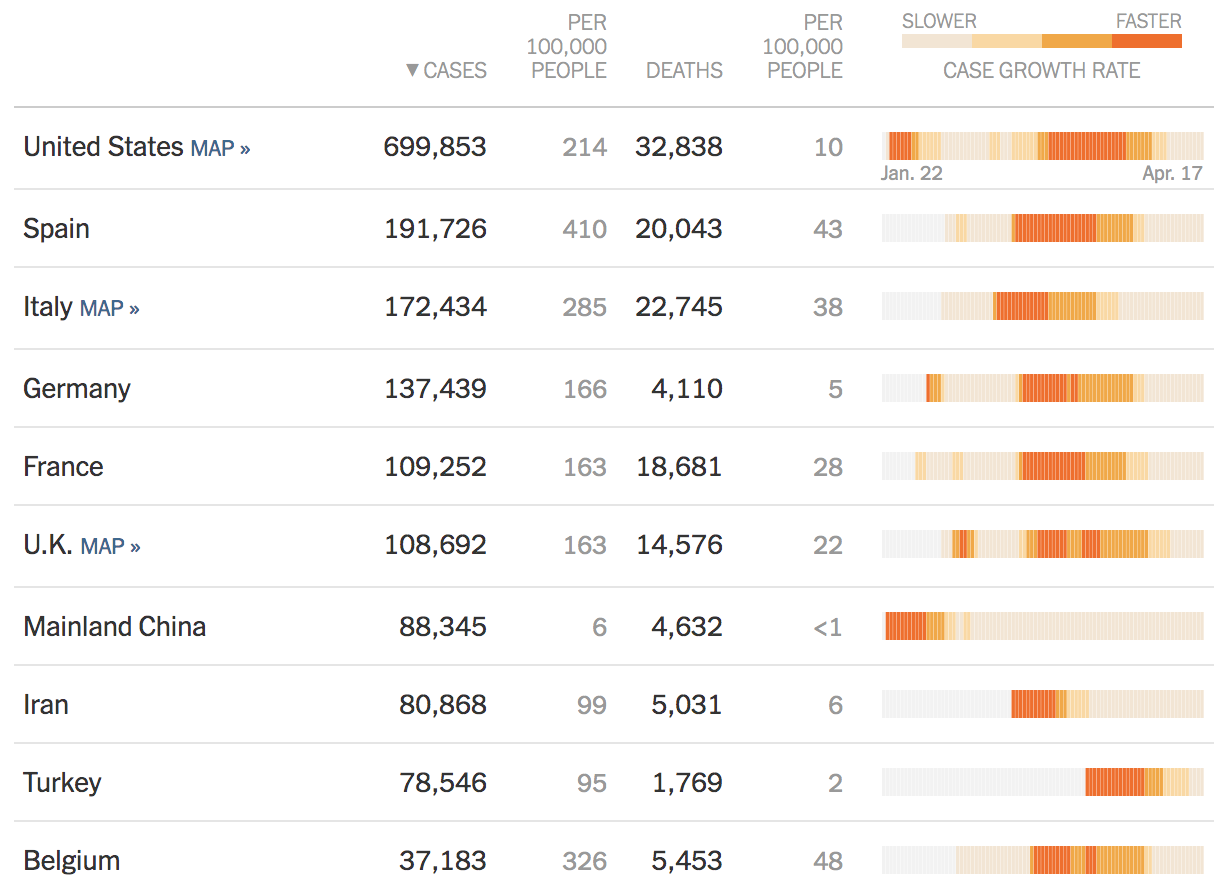Viewport: 1224px width, 888px height.
Task: Open the U.K. MAP link
Action: tap(110, 546)
